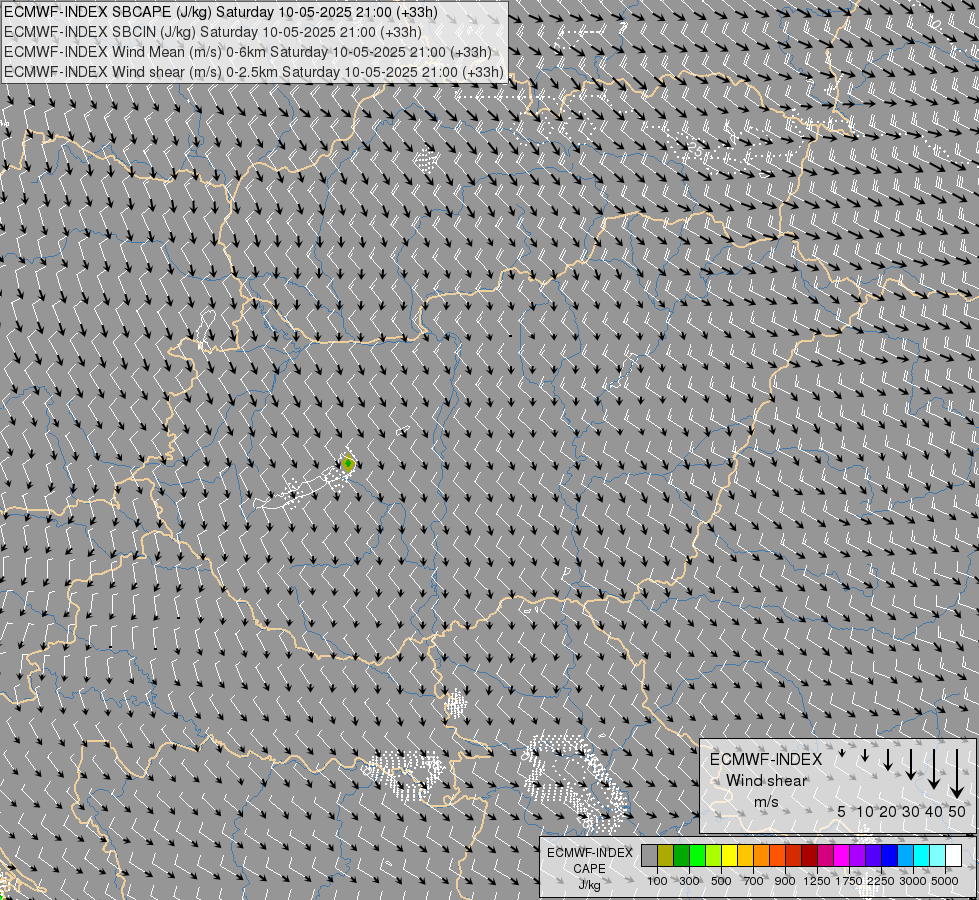979x900 pixels.
Task: Click the '25' dotted contour label on map
Action: [695, 149]
